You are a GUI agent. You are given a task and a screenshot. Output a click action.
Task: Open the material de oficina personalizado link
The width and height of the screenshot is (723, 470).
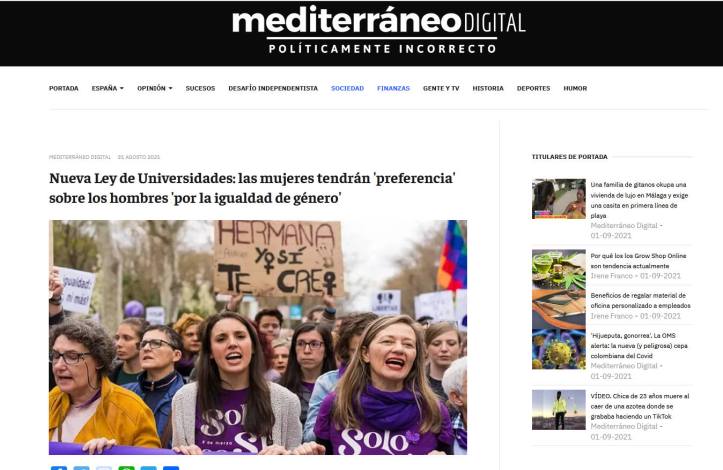(640, 300)
